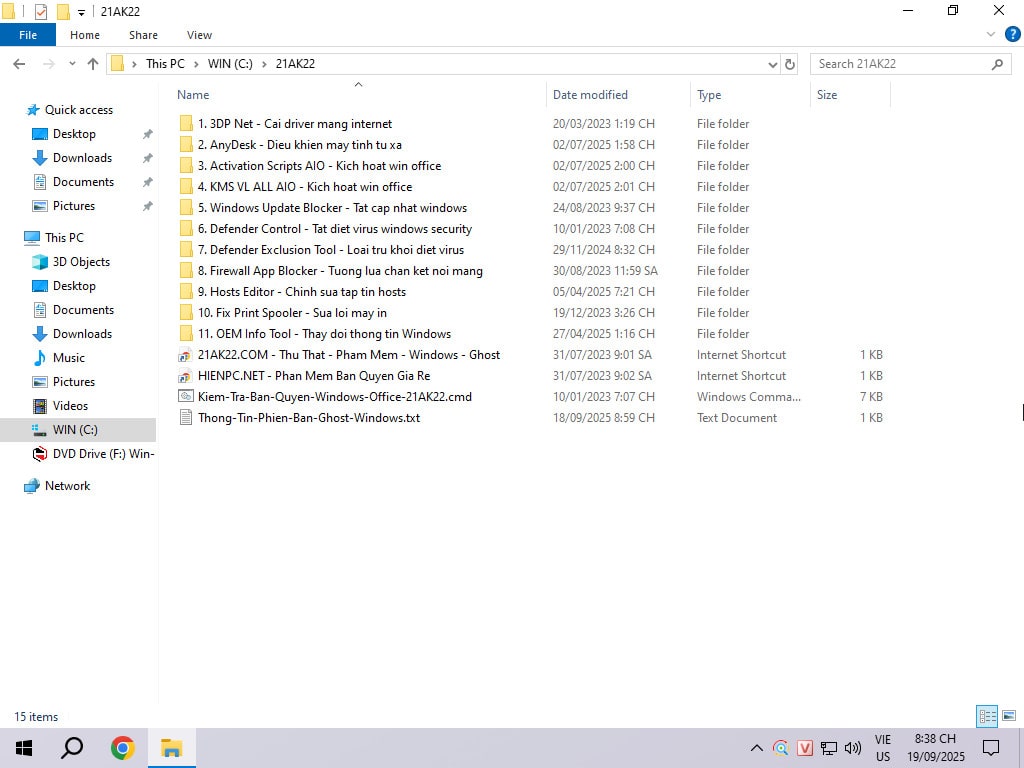This screenshot has height=768, width=1024.
Task: Open the File ribbon tab
Action: coord(28,35)
